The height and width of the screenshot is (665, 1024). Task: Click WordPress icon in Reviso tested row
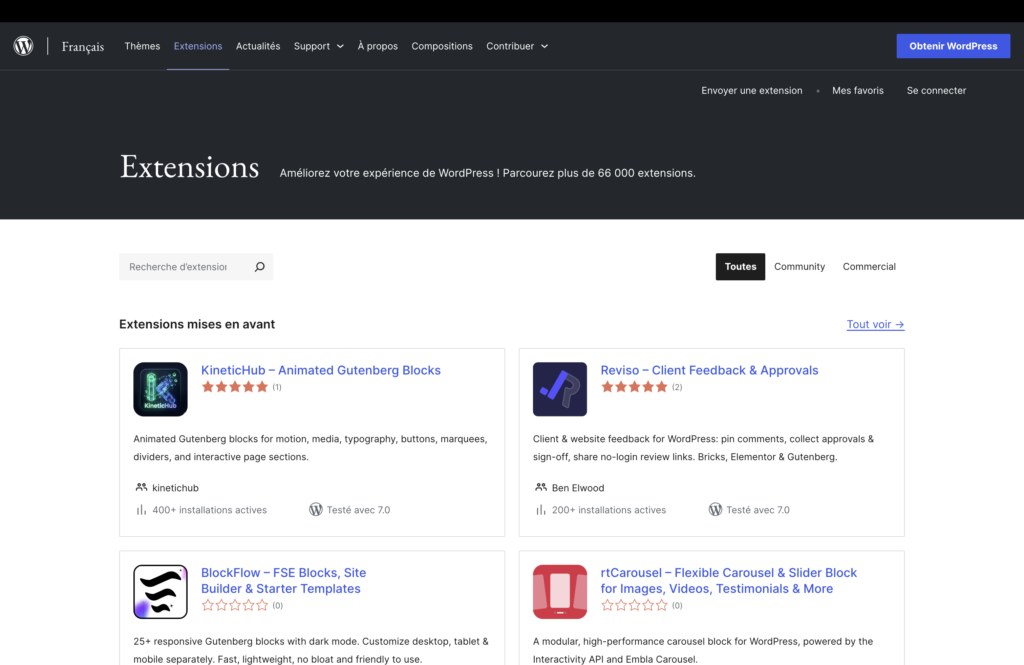(x=715, y=510)
